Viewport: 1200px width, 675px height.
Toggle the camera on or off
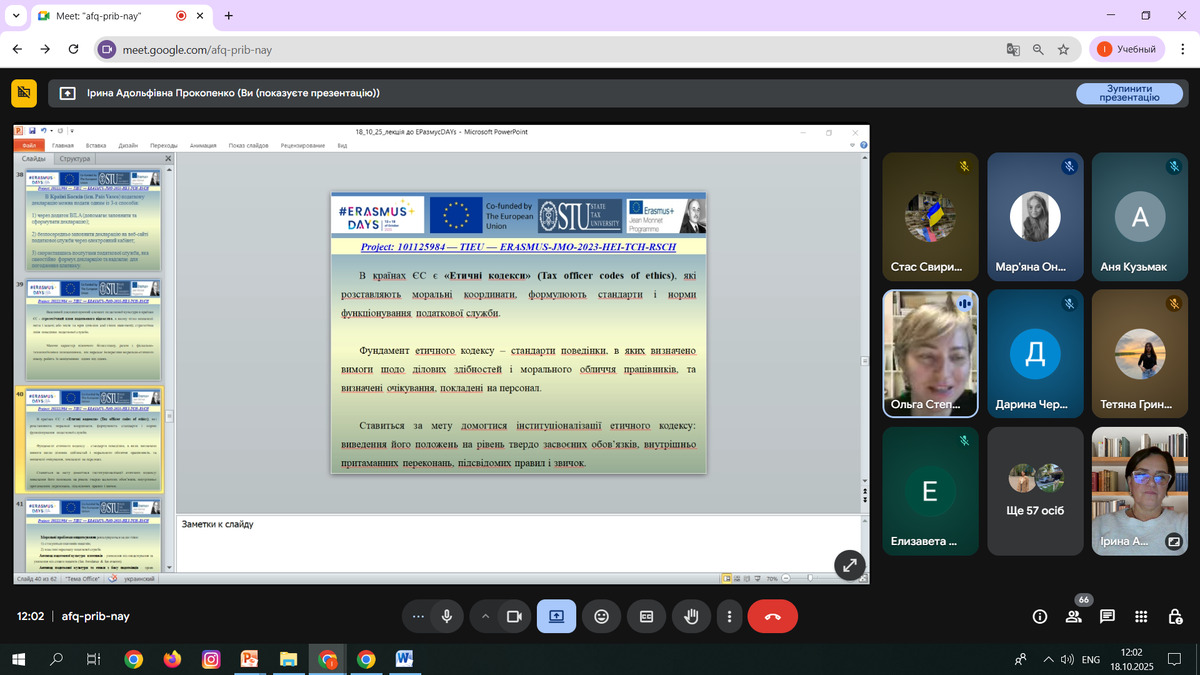pyautogui.click(x=514, y=616)
